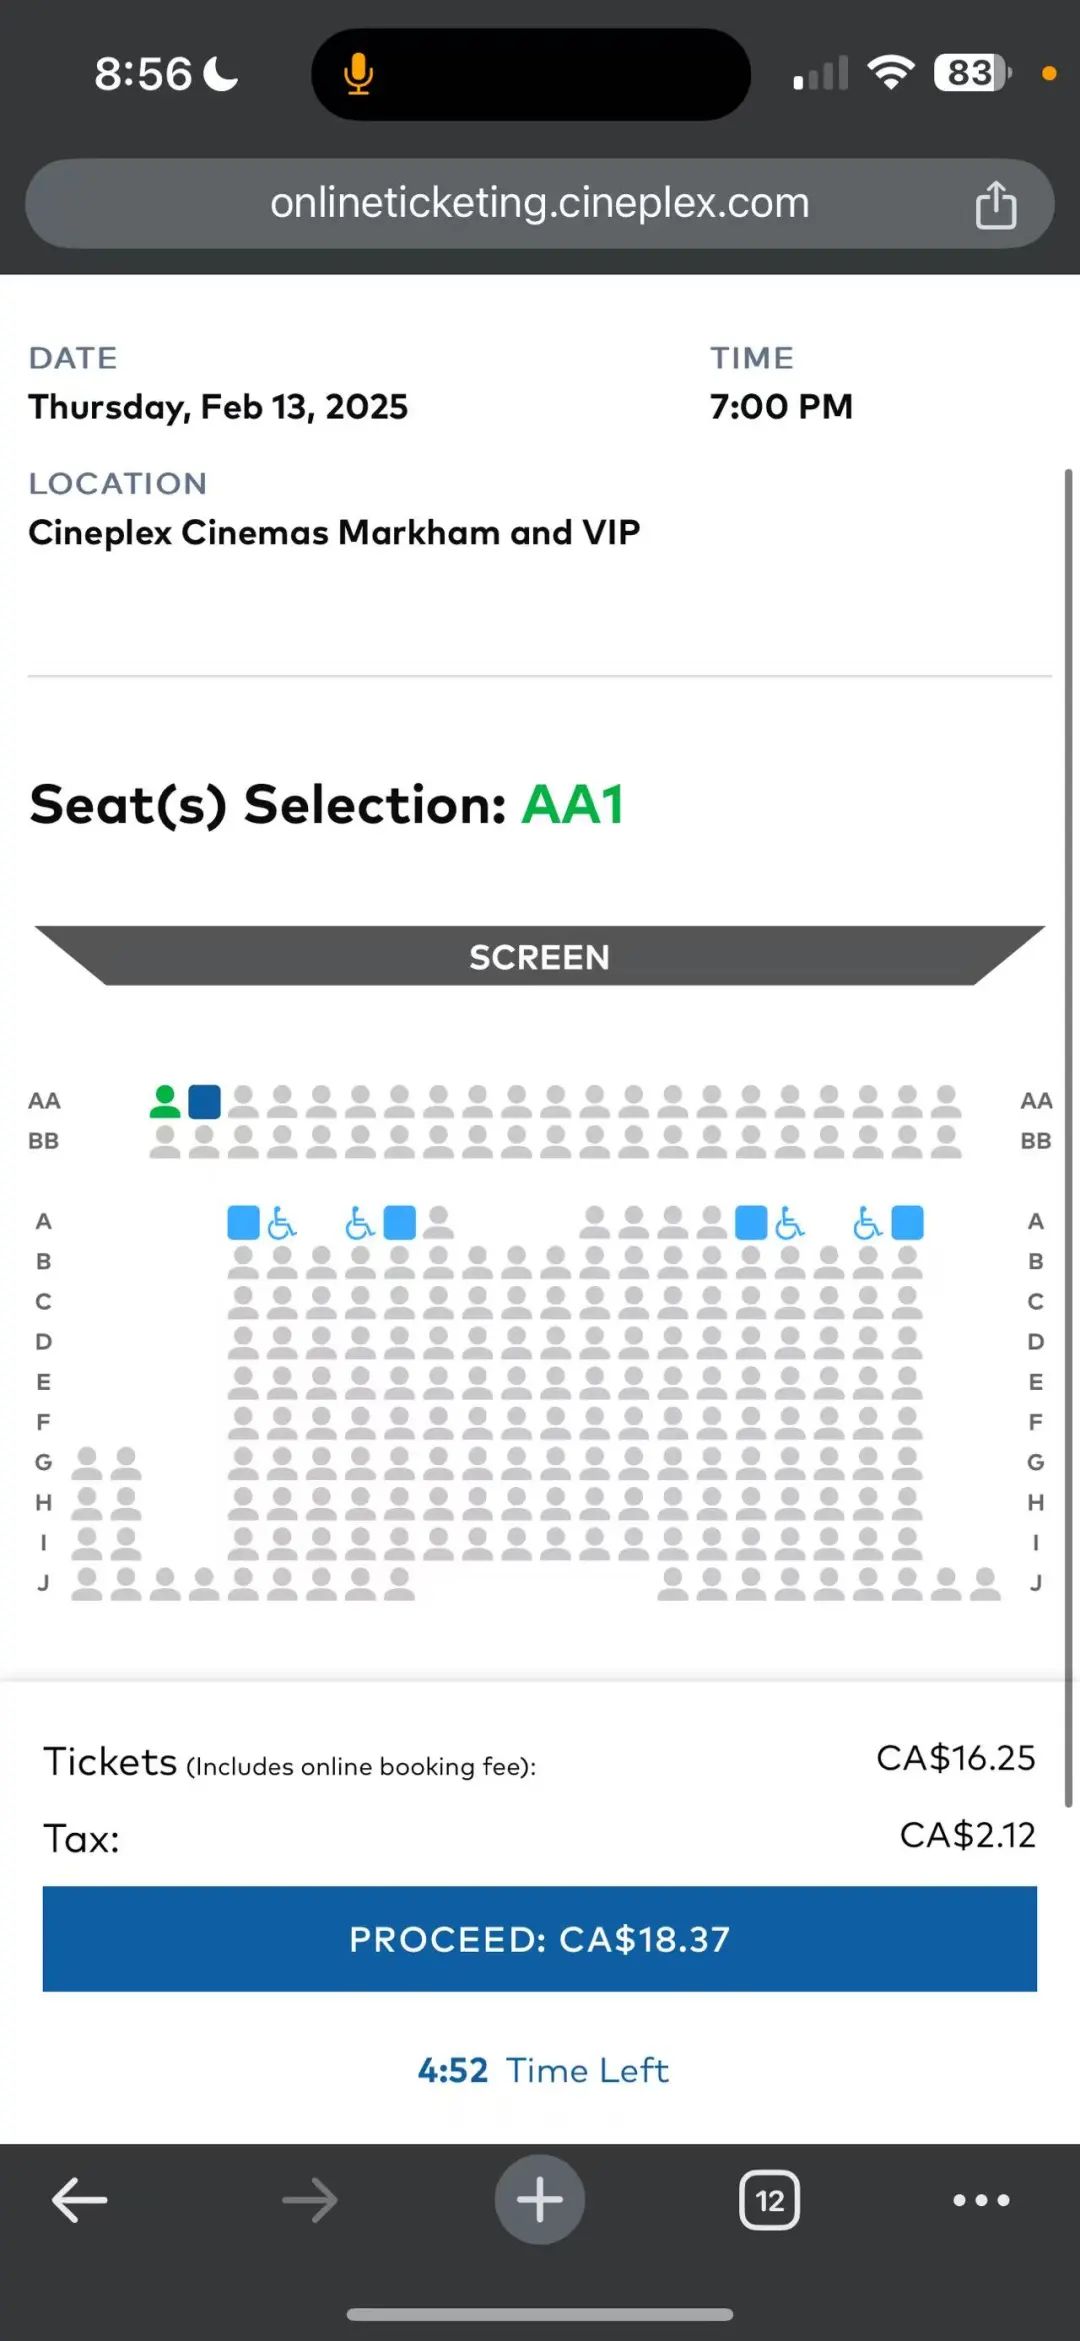This screenshot has height=2341, width=1080.
Task: Select the leftmost light blue seat in row A
Action: tap(243, 1223)
